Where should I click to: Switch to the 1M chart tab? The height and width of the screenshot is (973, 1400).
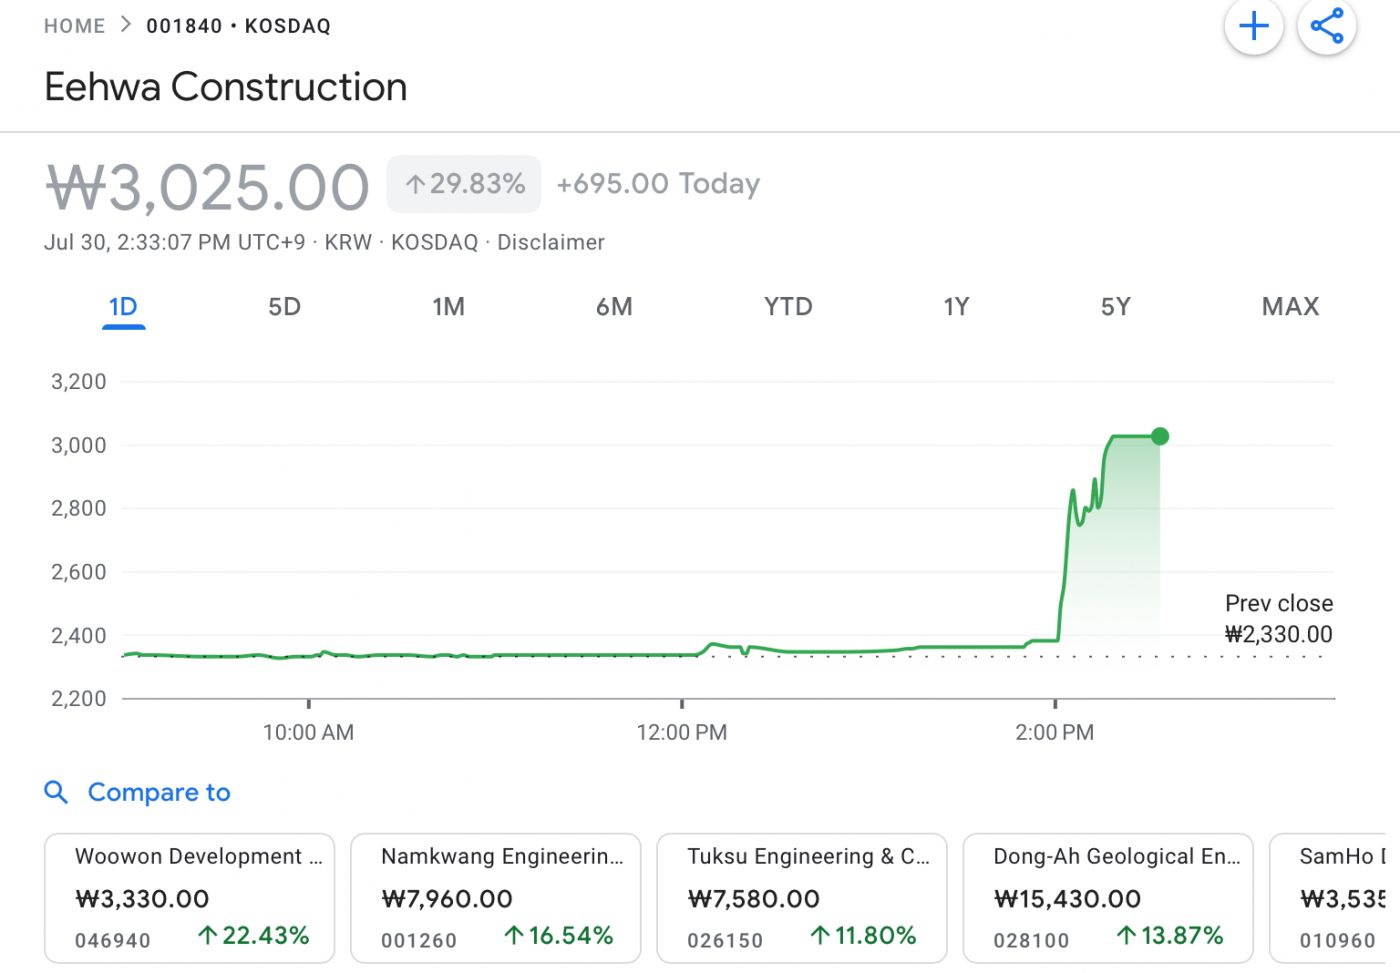(448, 307)
